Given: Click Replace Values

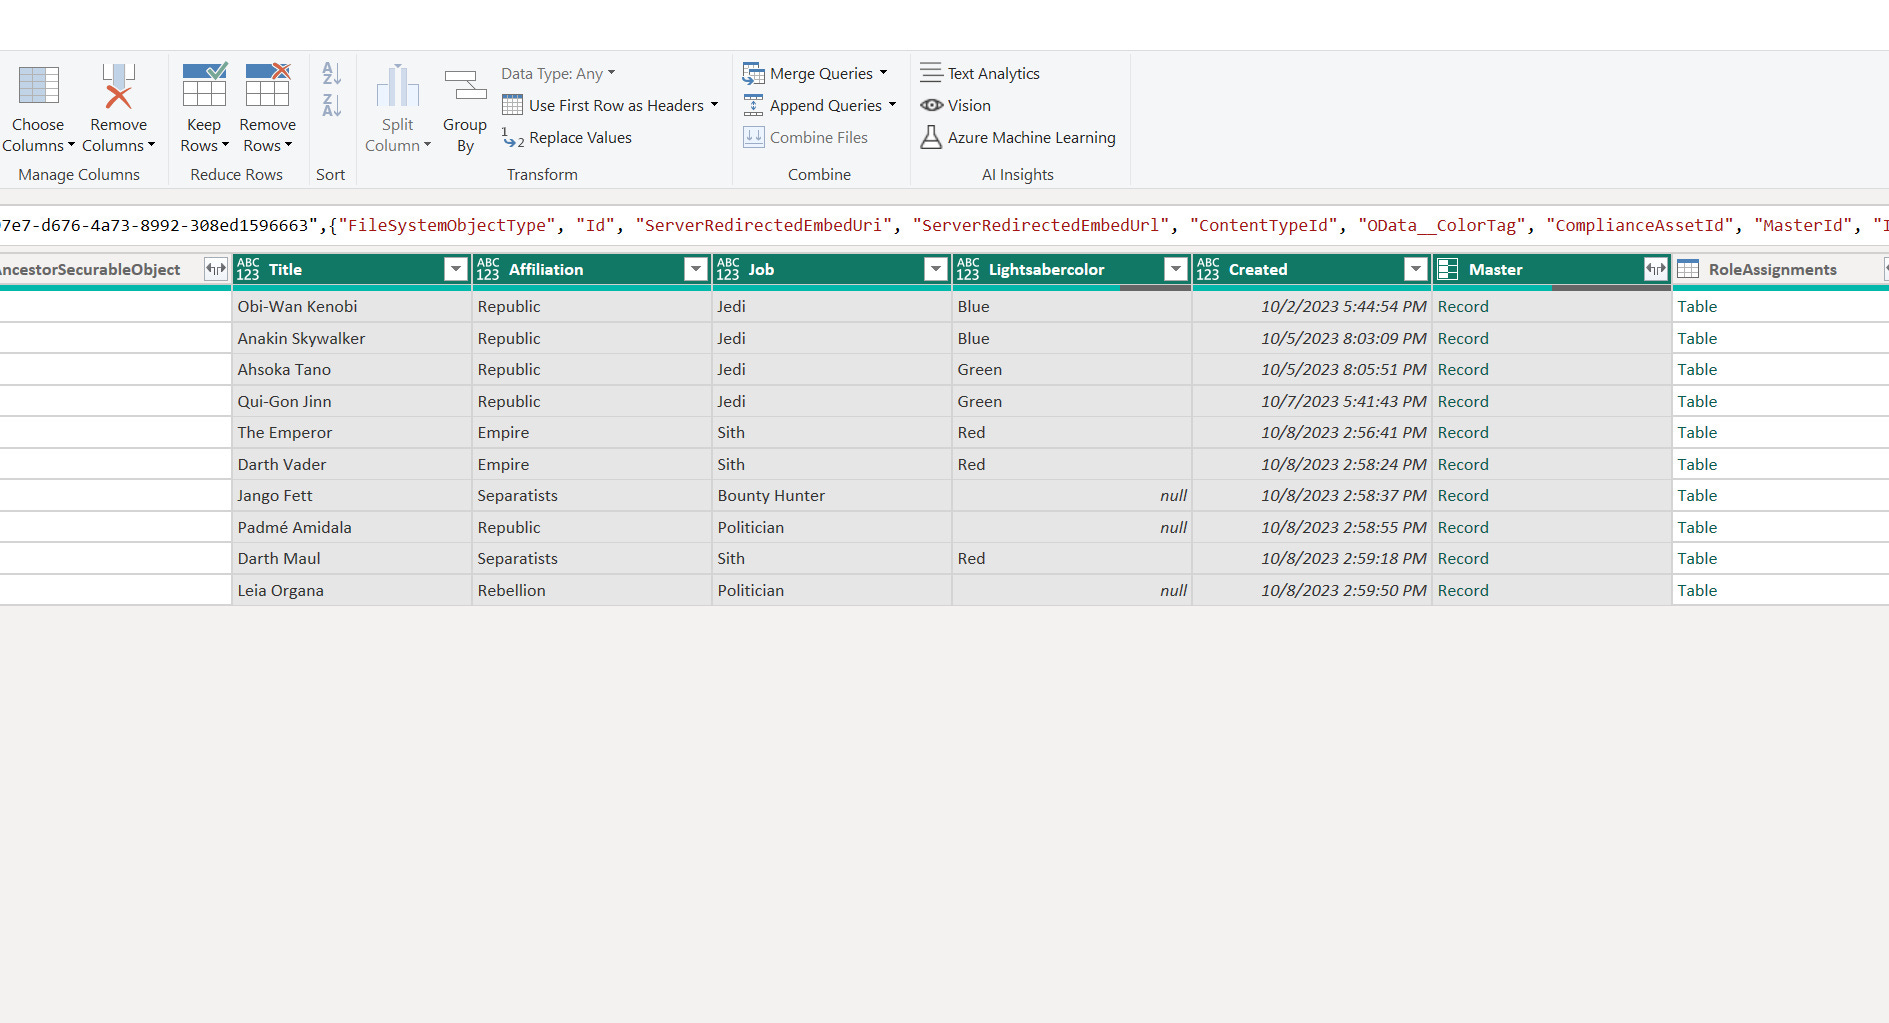Looking at the screenshot, I should pos(567,137).
